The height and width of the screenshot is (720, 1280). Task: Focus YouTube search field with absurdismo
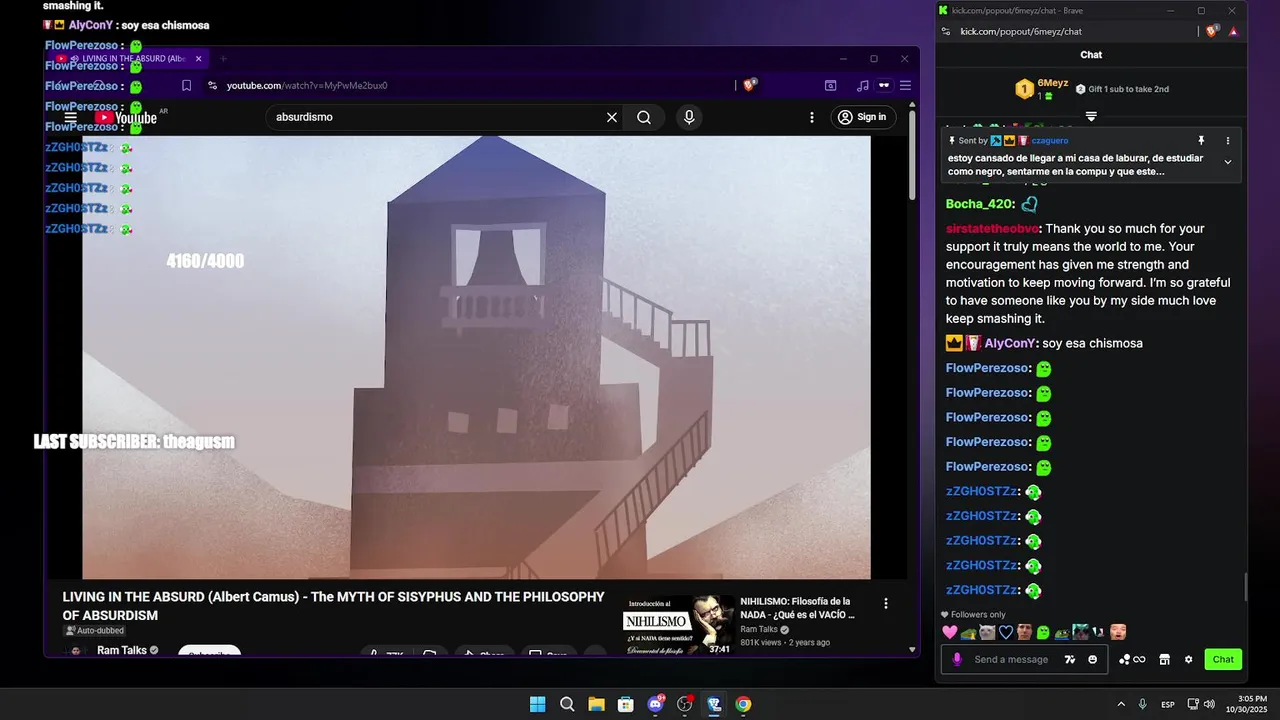click(435, 117)
